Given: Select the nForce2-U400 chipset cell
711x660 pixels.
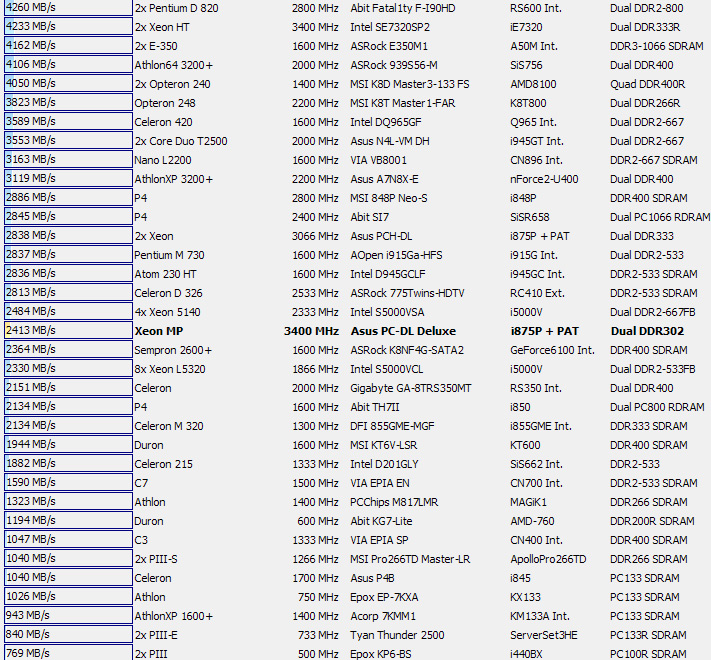Looking at the screenshot, I should click(543, 179).
